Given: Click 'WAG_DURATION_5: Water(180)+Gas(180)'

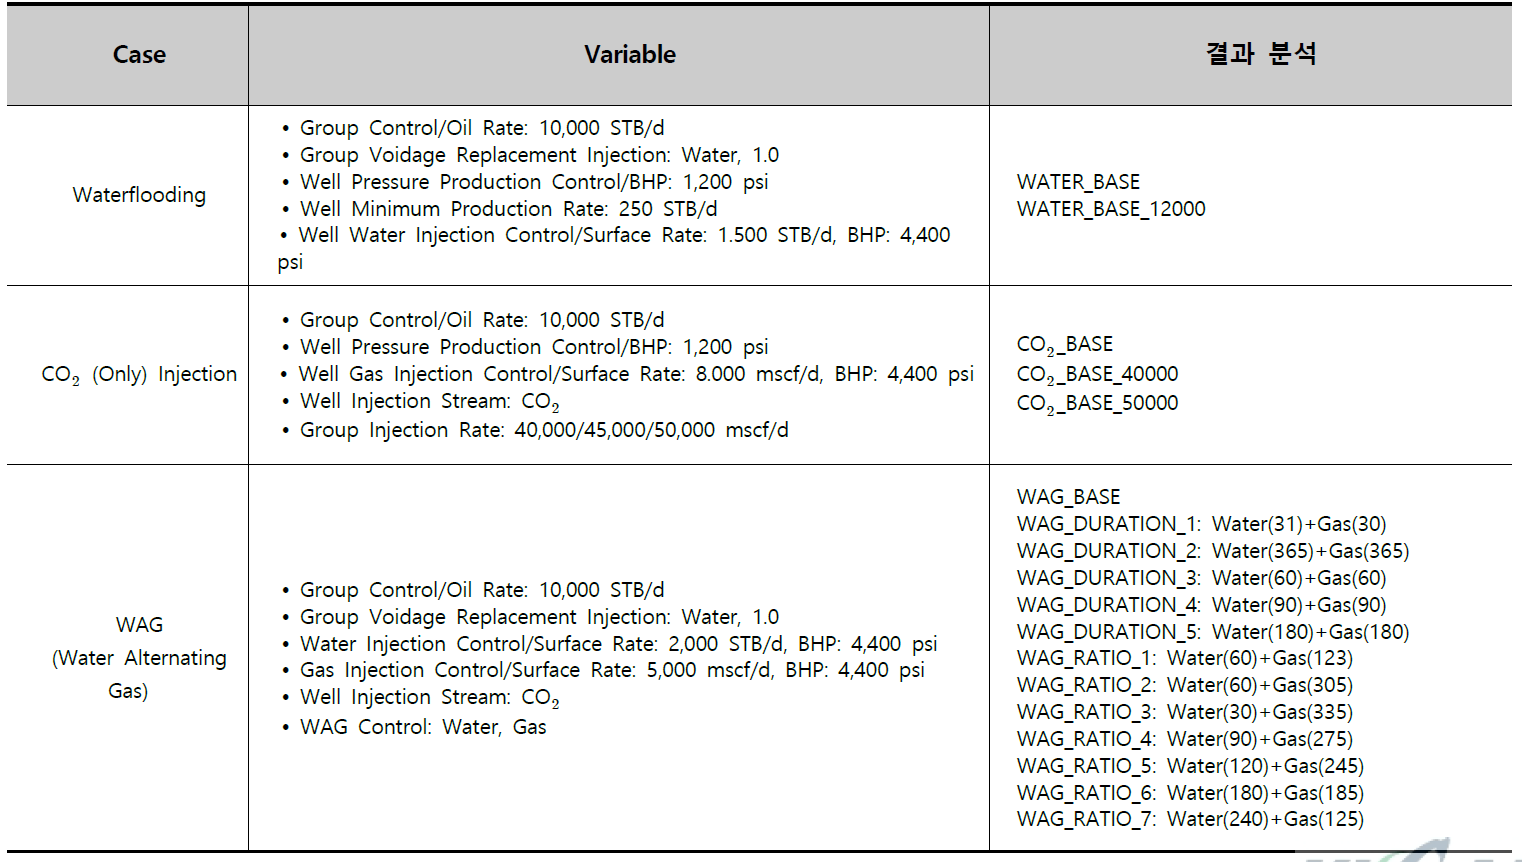Looking at the screenshot, I should (1213, 632).
